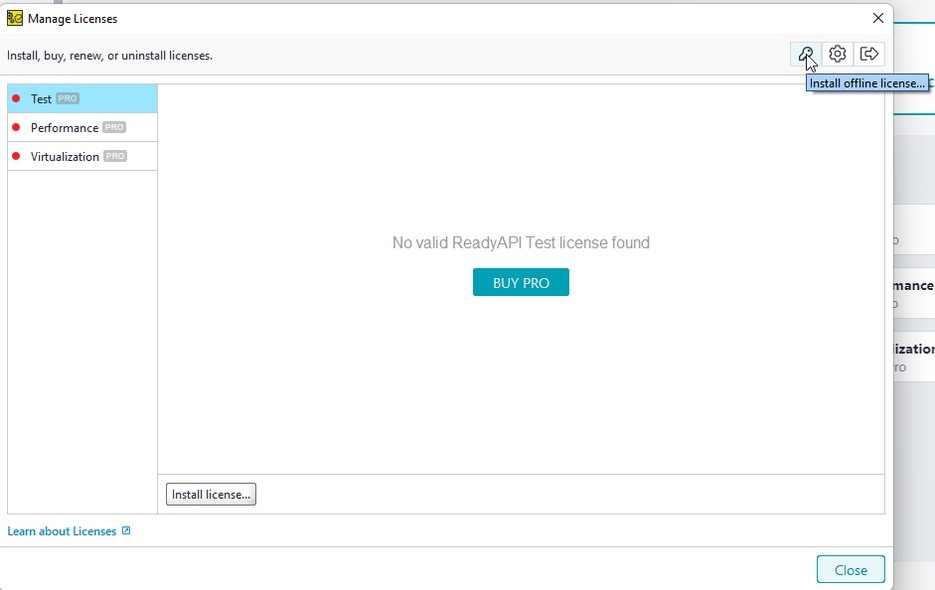
Task: Click the Close button at the bottom
Action: tap(850, 570)
